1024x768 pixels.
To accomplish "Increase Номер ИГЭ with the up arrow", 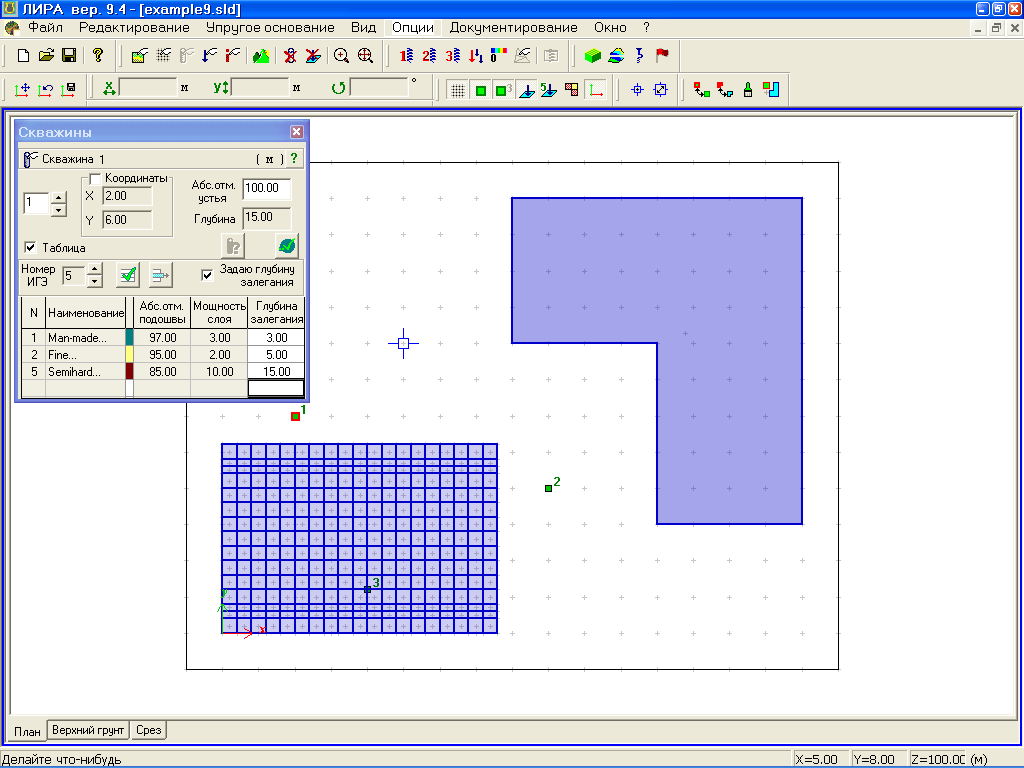I will point(95,270).
